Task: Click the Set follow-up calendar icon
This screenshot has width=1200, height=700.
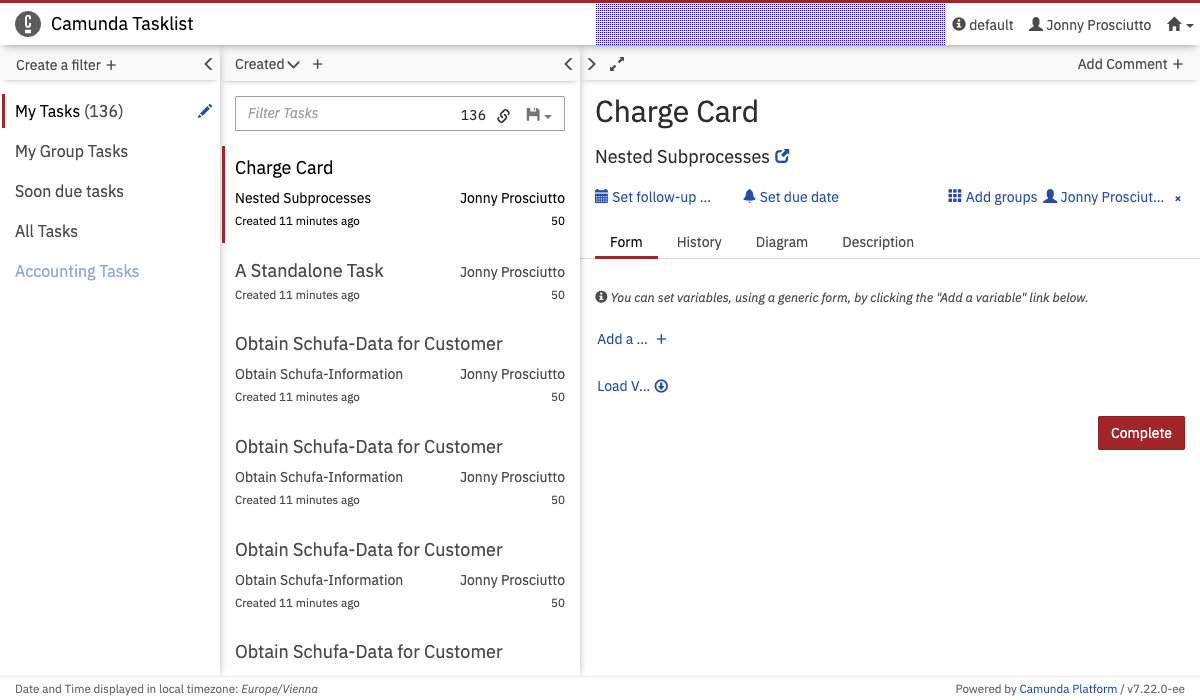Action: pyautogui.click(x=601, y=197)
